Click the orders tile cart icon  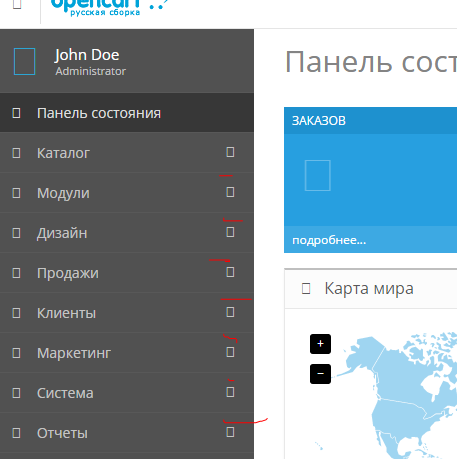(x=318, y=175)
